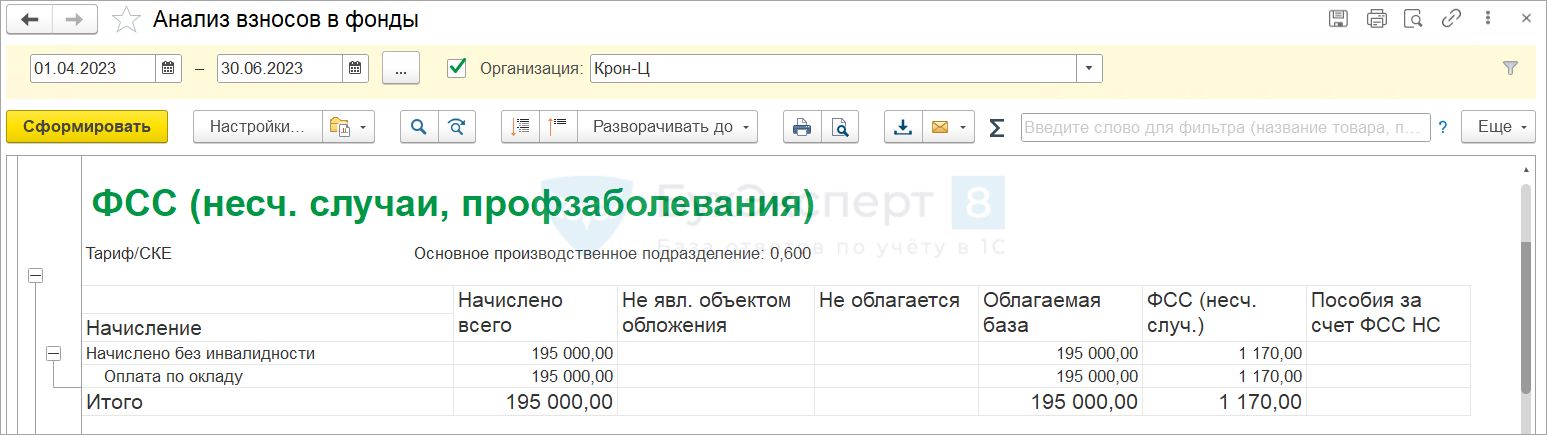Click the save report floppy disk icon
Image resolution: width=1547 pixels, height=435 pixels.
(1338, 19)
